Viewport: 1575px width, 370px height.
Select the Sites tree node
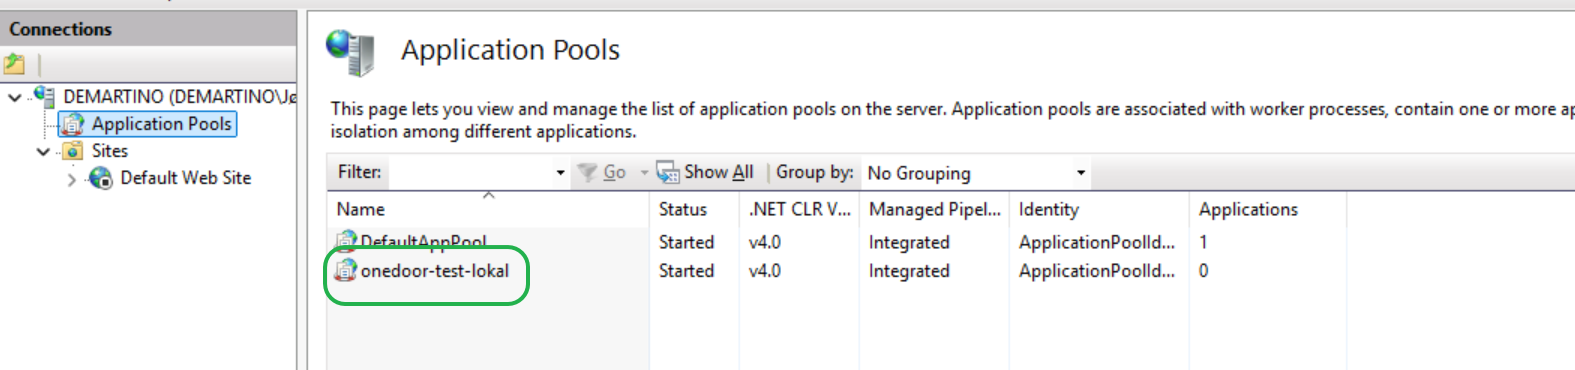[109, 151]
